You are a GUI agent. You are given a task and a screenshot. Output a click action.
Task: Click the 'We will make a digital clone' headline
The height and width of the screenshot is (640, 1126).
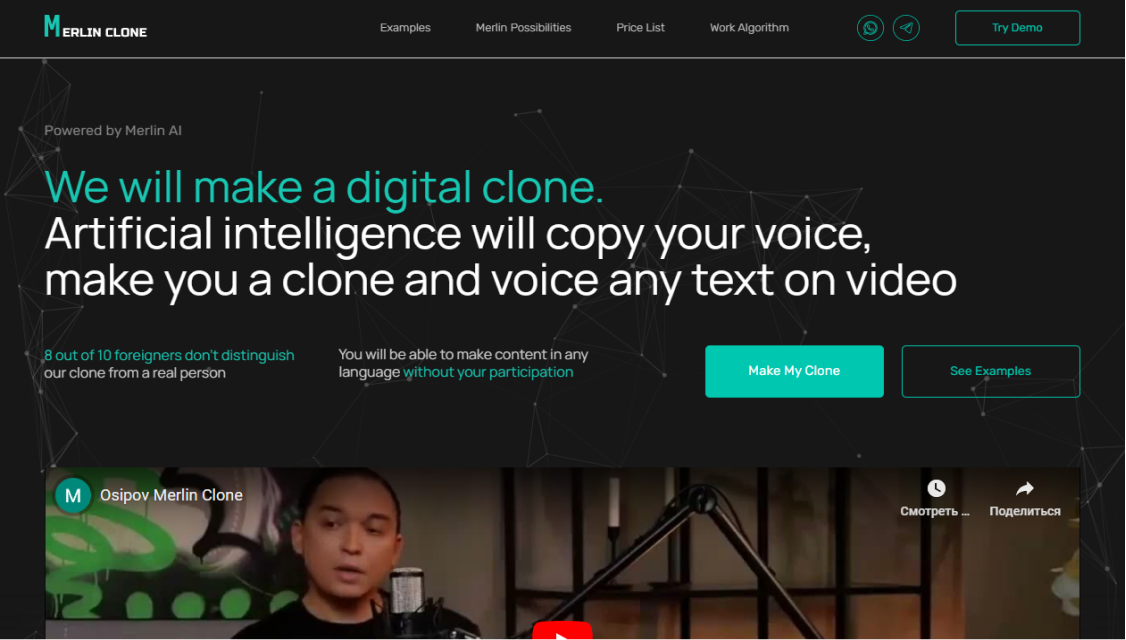click(323, 187)
